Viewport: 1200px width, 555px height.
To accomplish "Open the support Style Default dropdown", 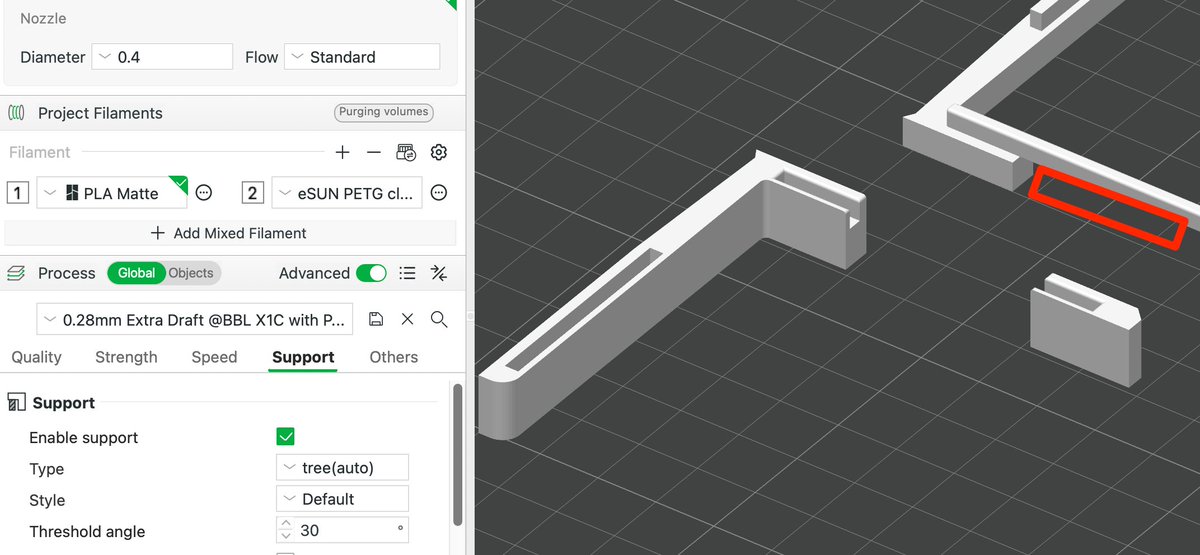I will (342, 499).
